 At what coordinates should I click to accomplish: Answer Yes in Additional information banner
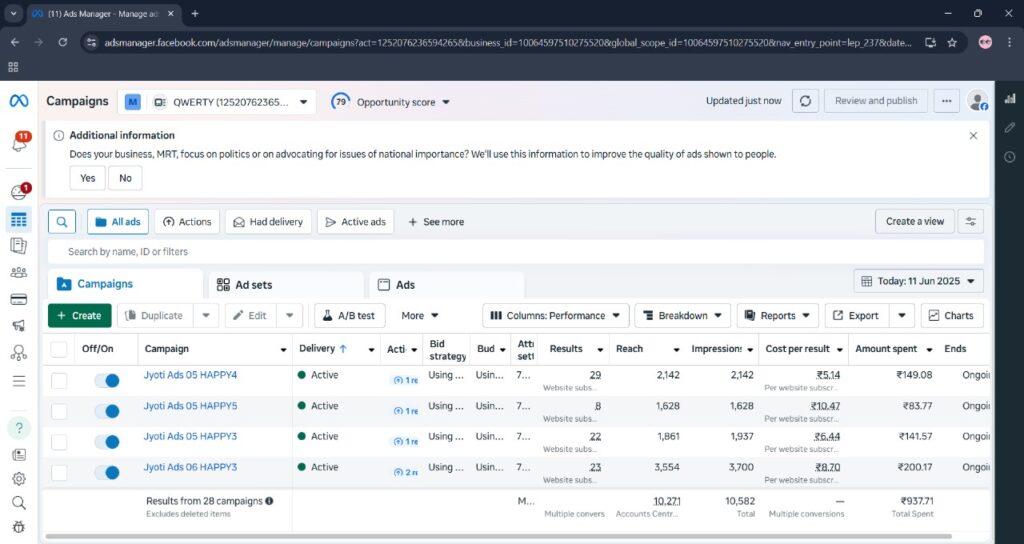(x=88, y=178)
